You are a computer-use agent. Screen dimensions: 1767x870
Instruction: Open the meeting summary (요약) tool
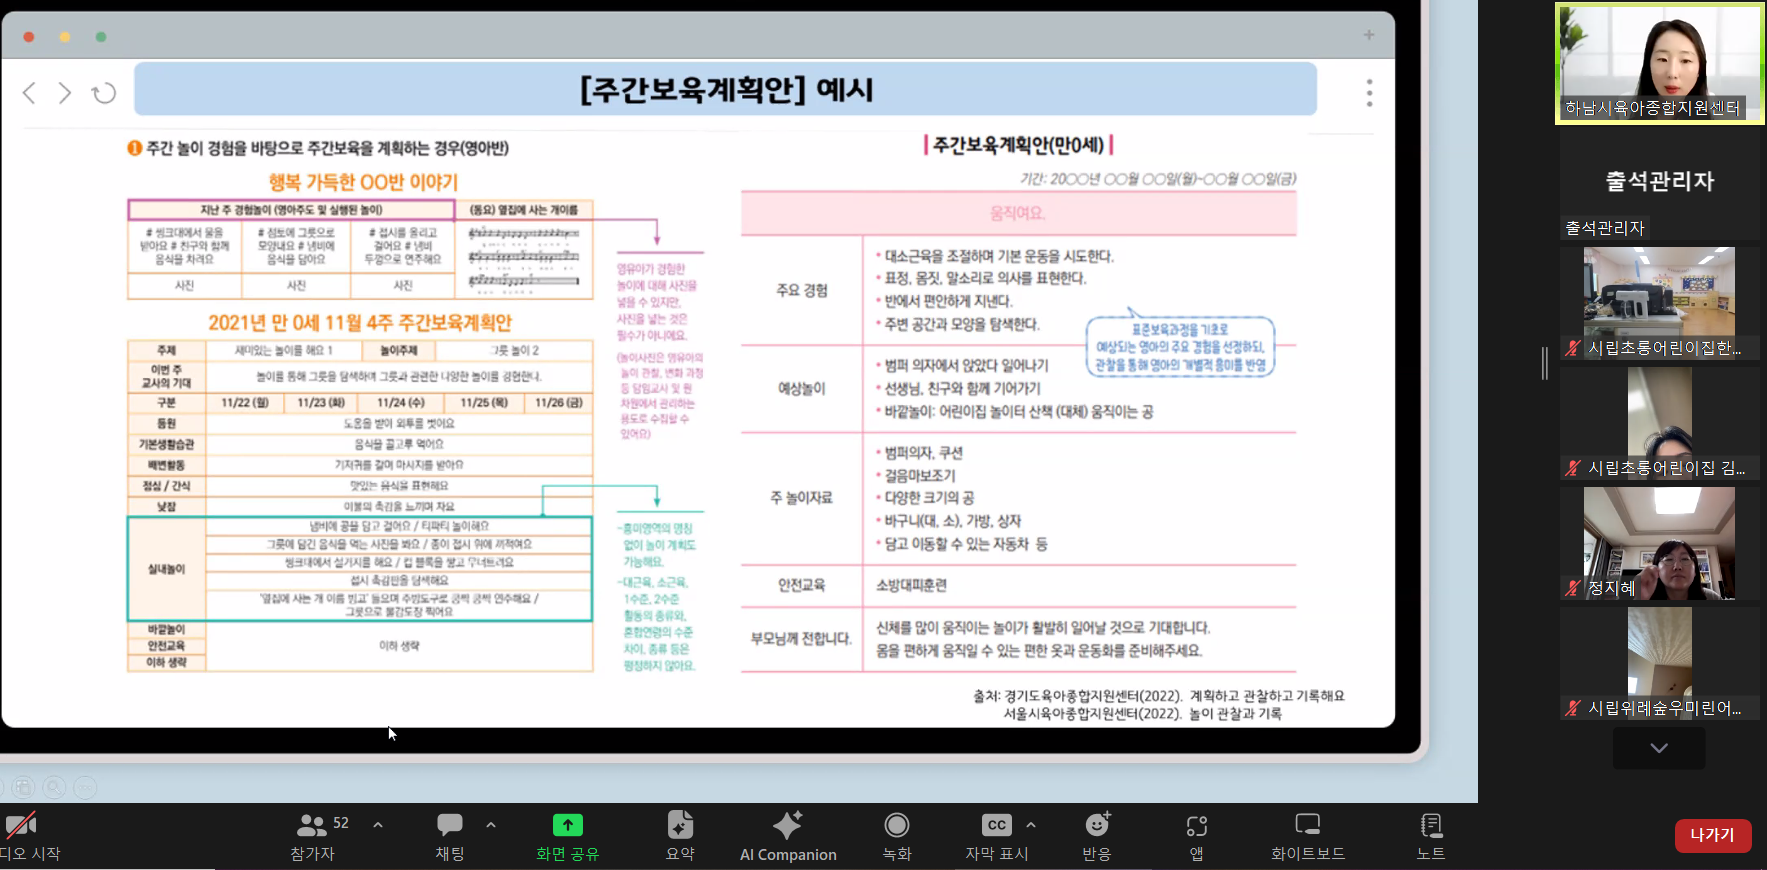(680, 836)
